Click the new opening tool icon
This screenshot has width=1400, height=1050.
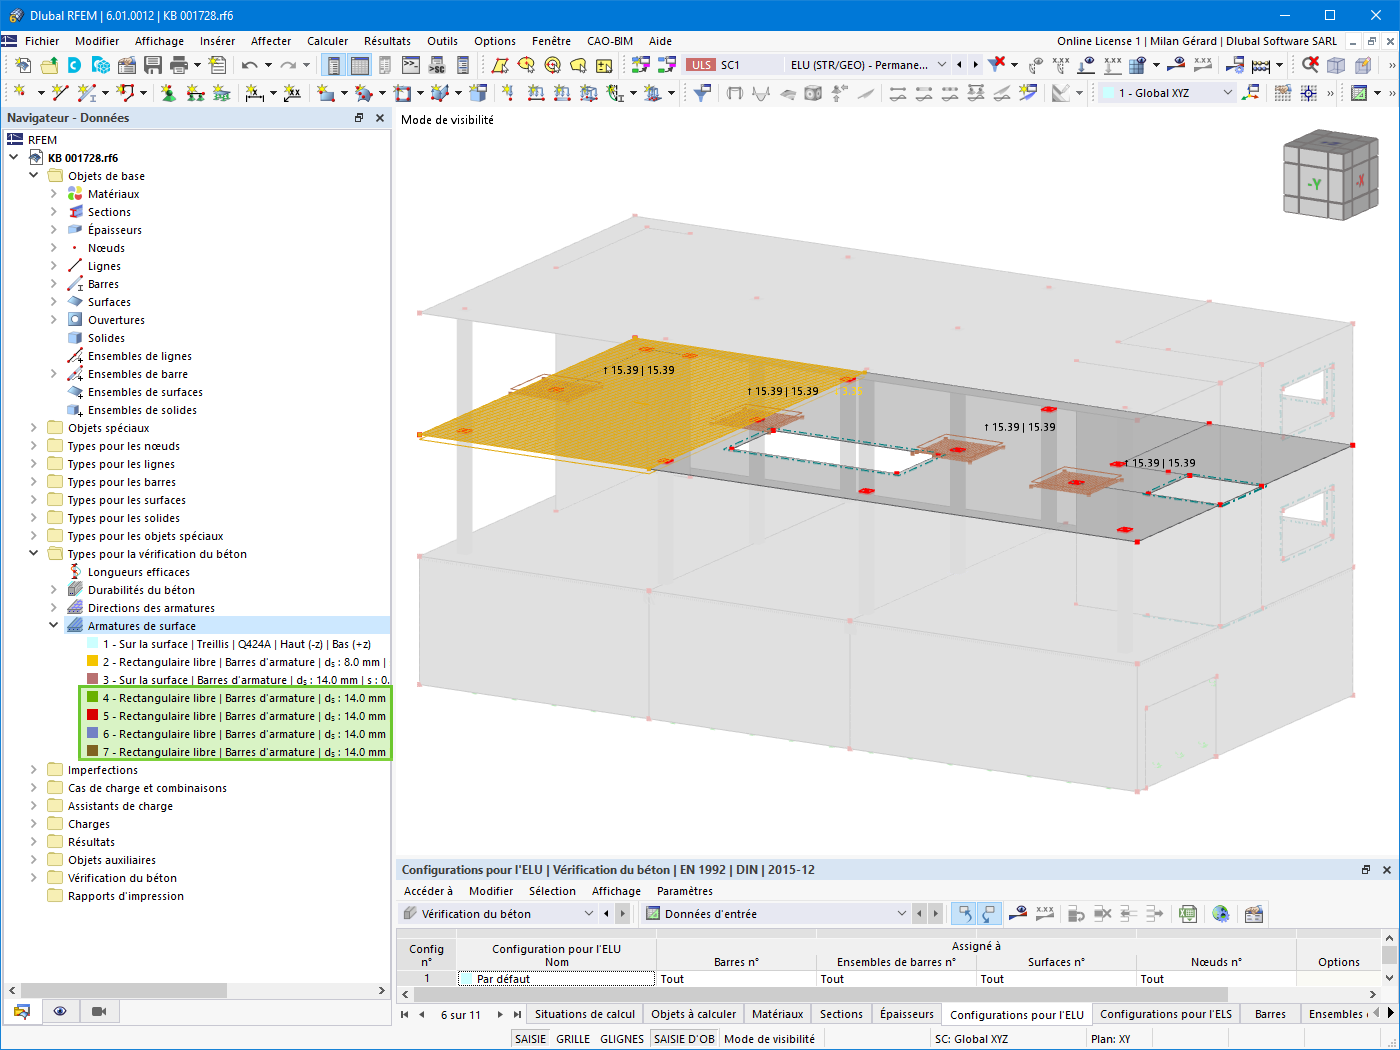click(402, 92)
